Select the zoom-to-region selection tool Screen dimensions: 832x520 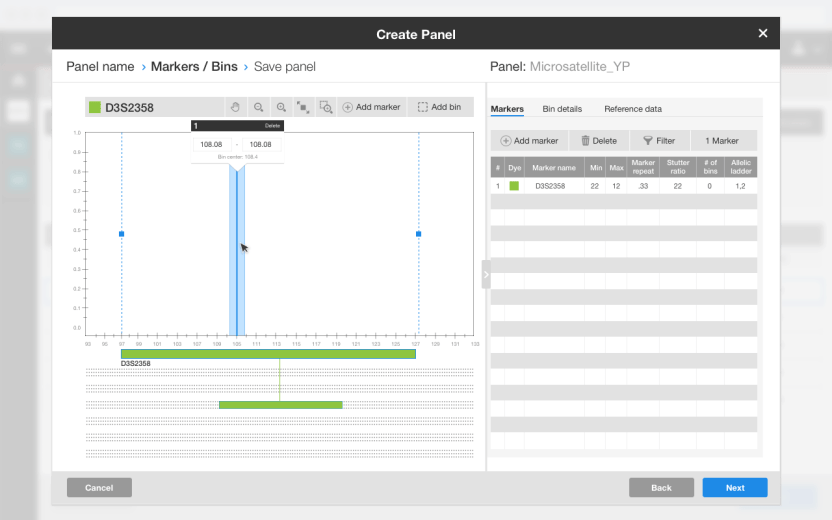point(326,107)
